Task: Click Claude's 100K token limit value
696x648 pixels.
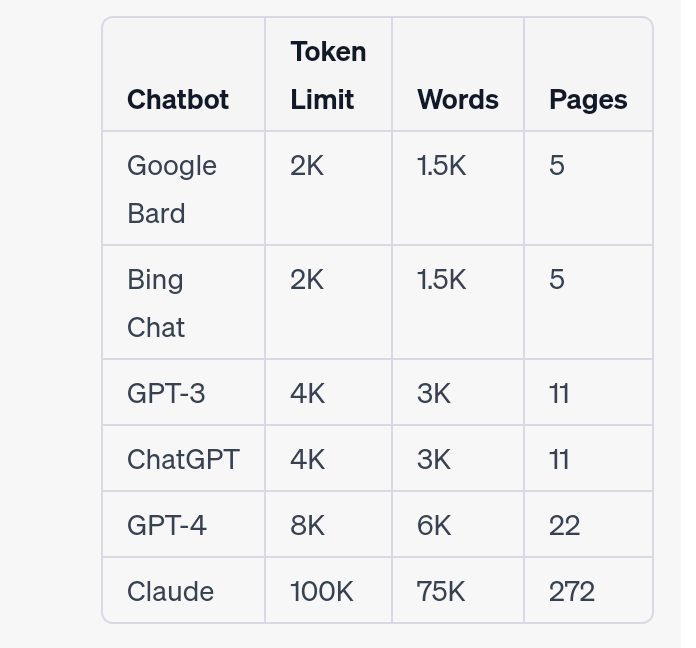Action: tap(322, 591)
